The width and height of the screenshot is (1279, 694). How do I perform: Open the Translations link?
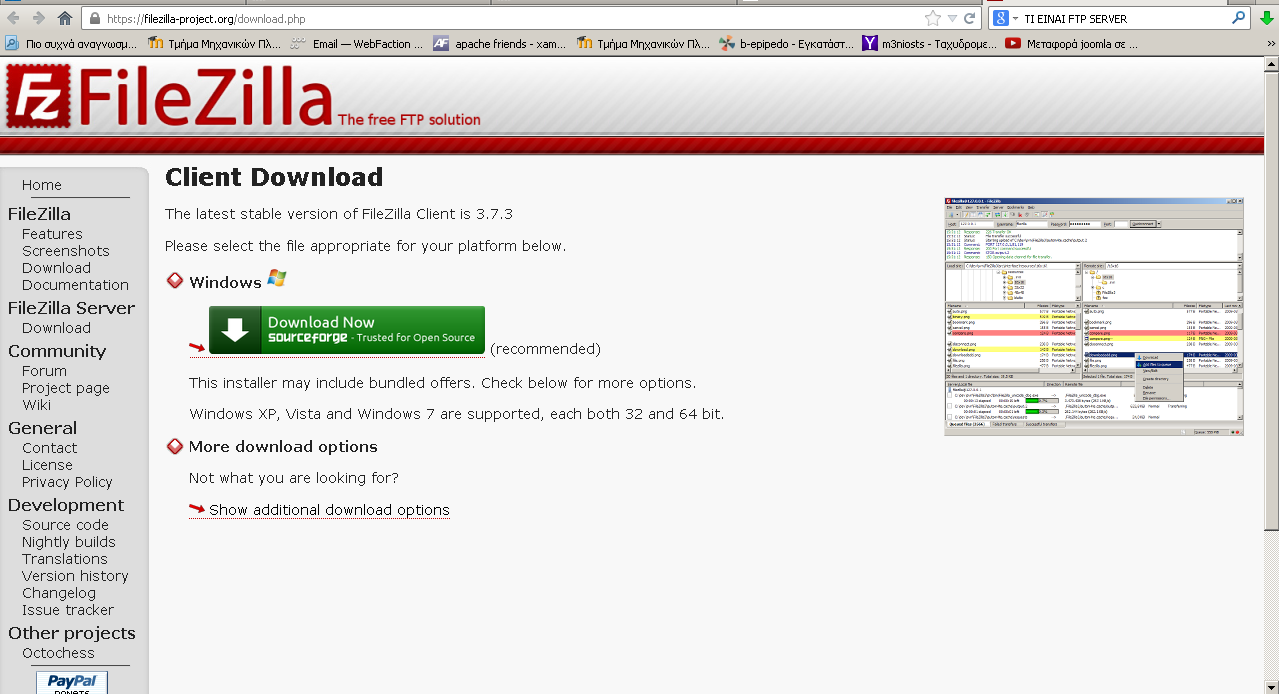coord(65,559)
